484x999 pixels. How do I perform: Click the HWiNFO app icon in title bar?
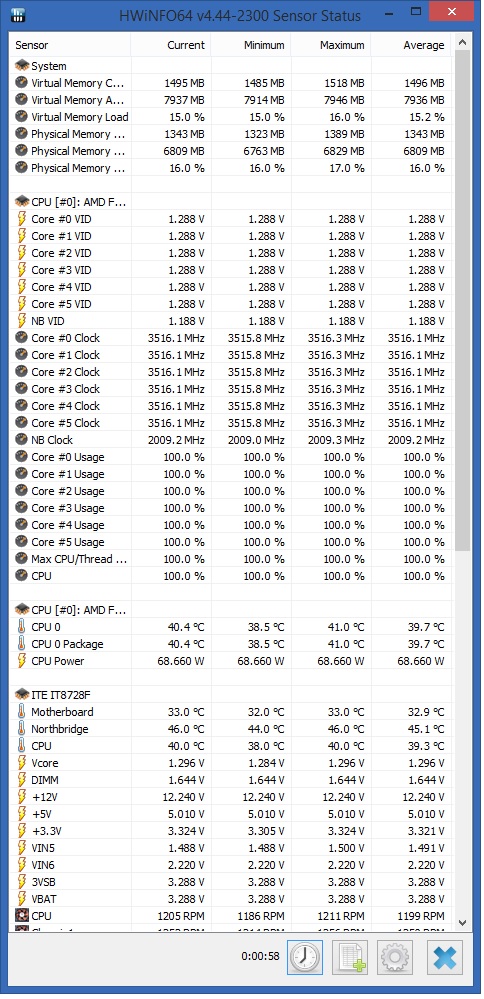(18, 13)
